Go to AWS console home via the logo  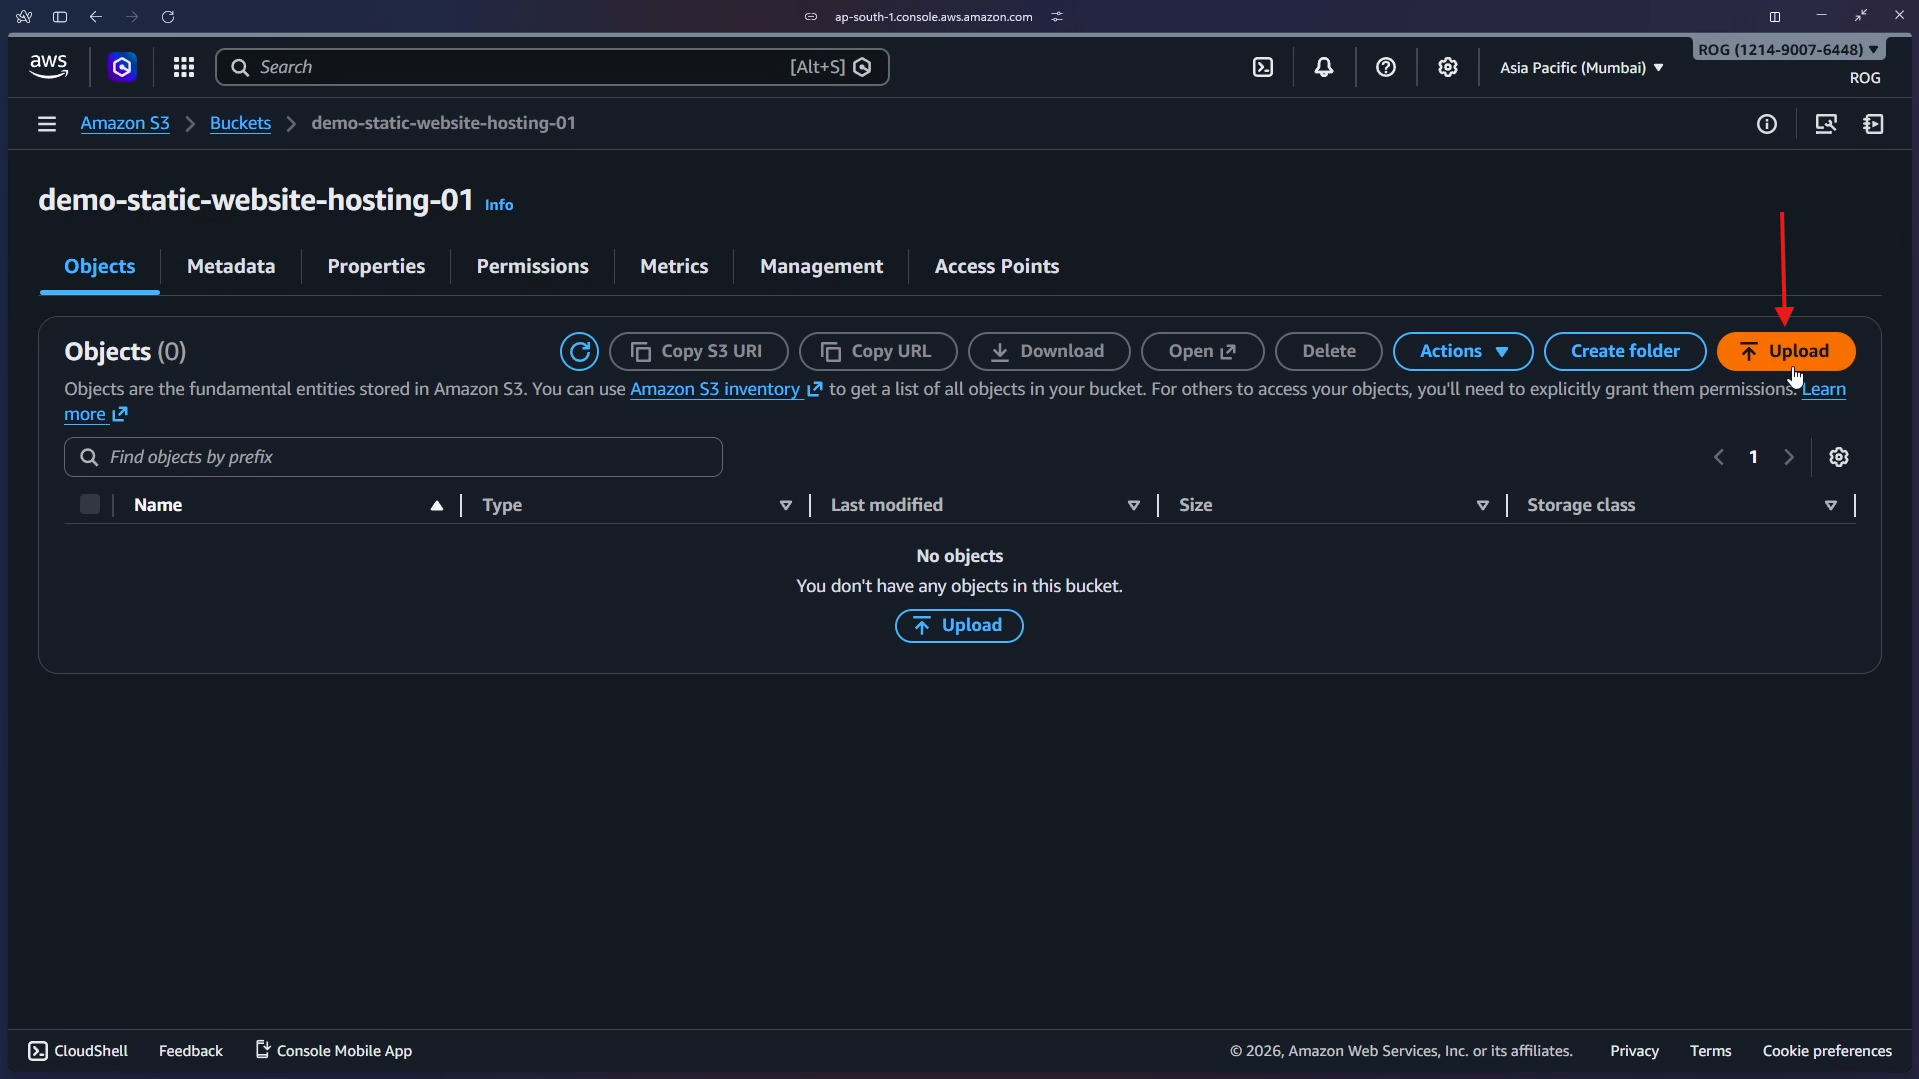[48, 66]
